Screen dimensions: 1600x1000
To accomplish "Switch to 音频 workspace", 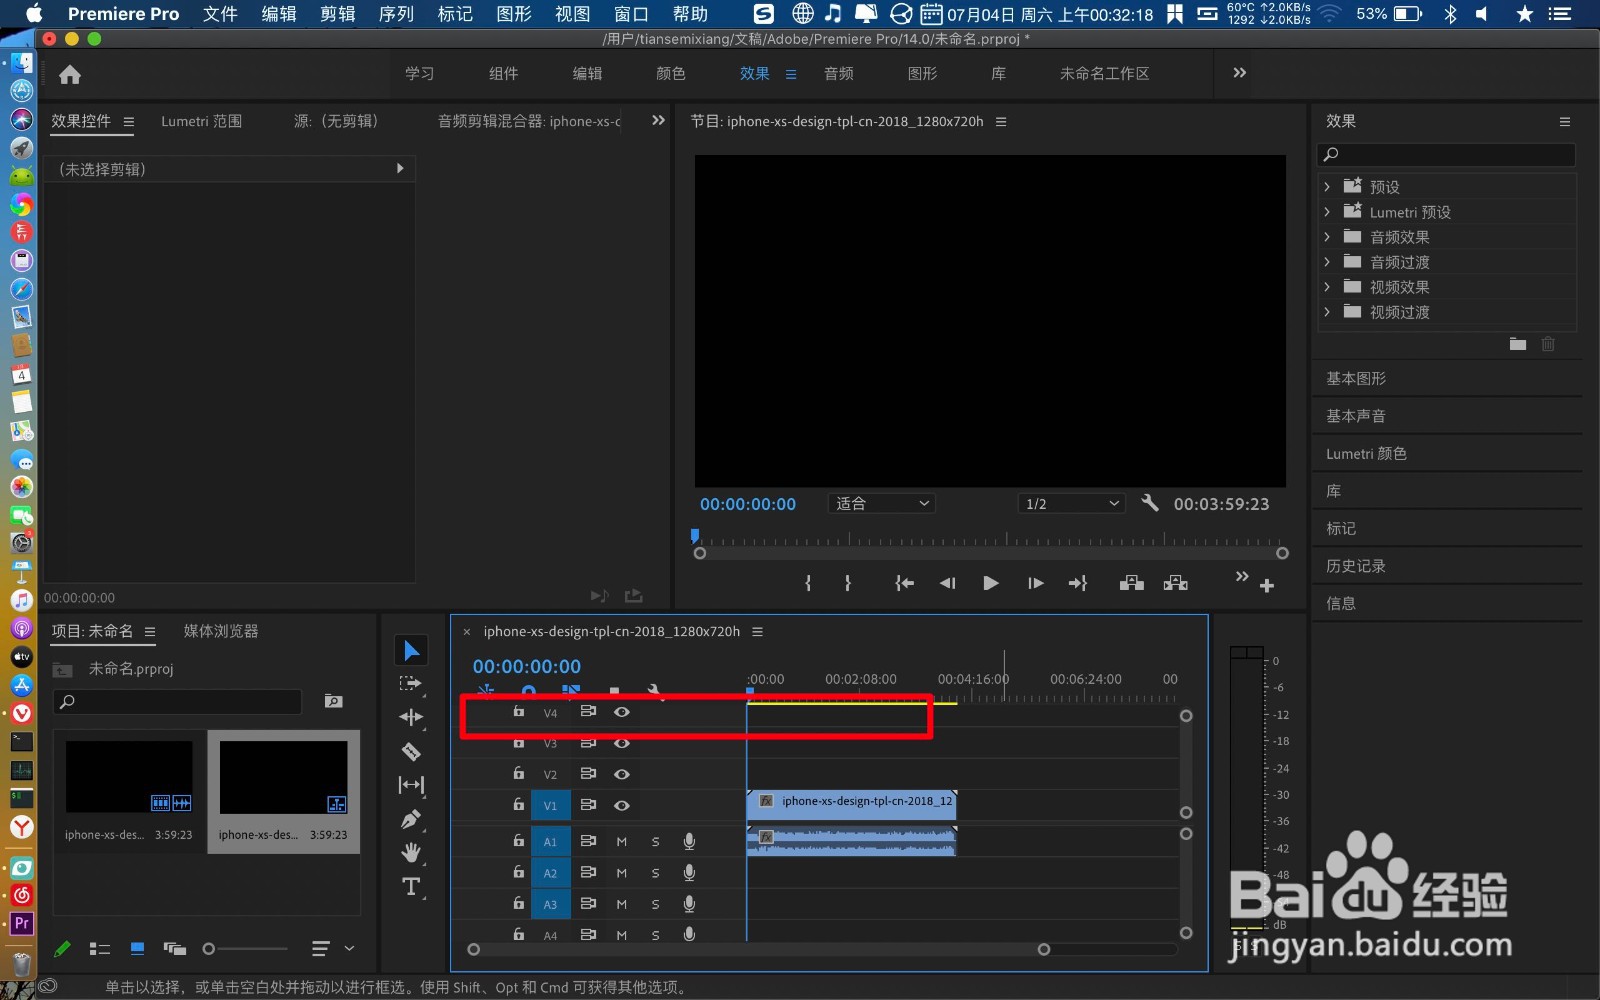I will [x=839, y=74].
